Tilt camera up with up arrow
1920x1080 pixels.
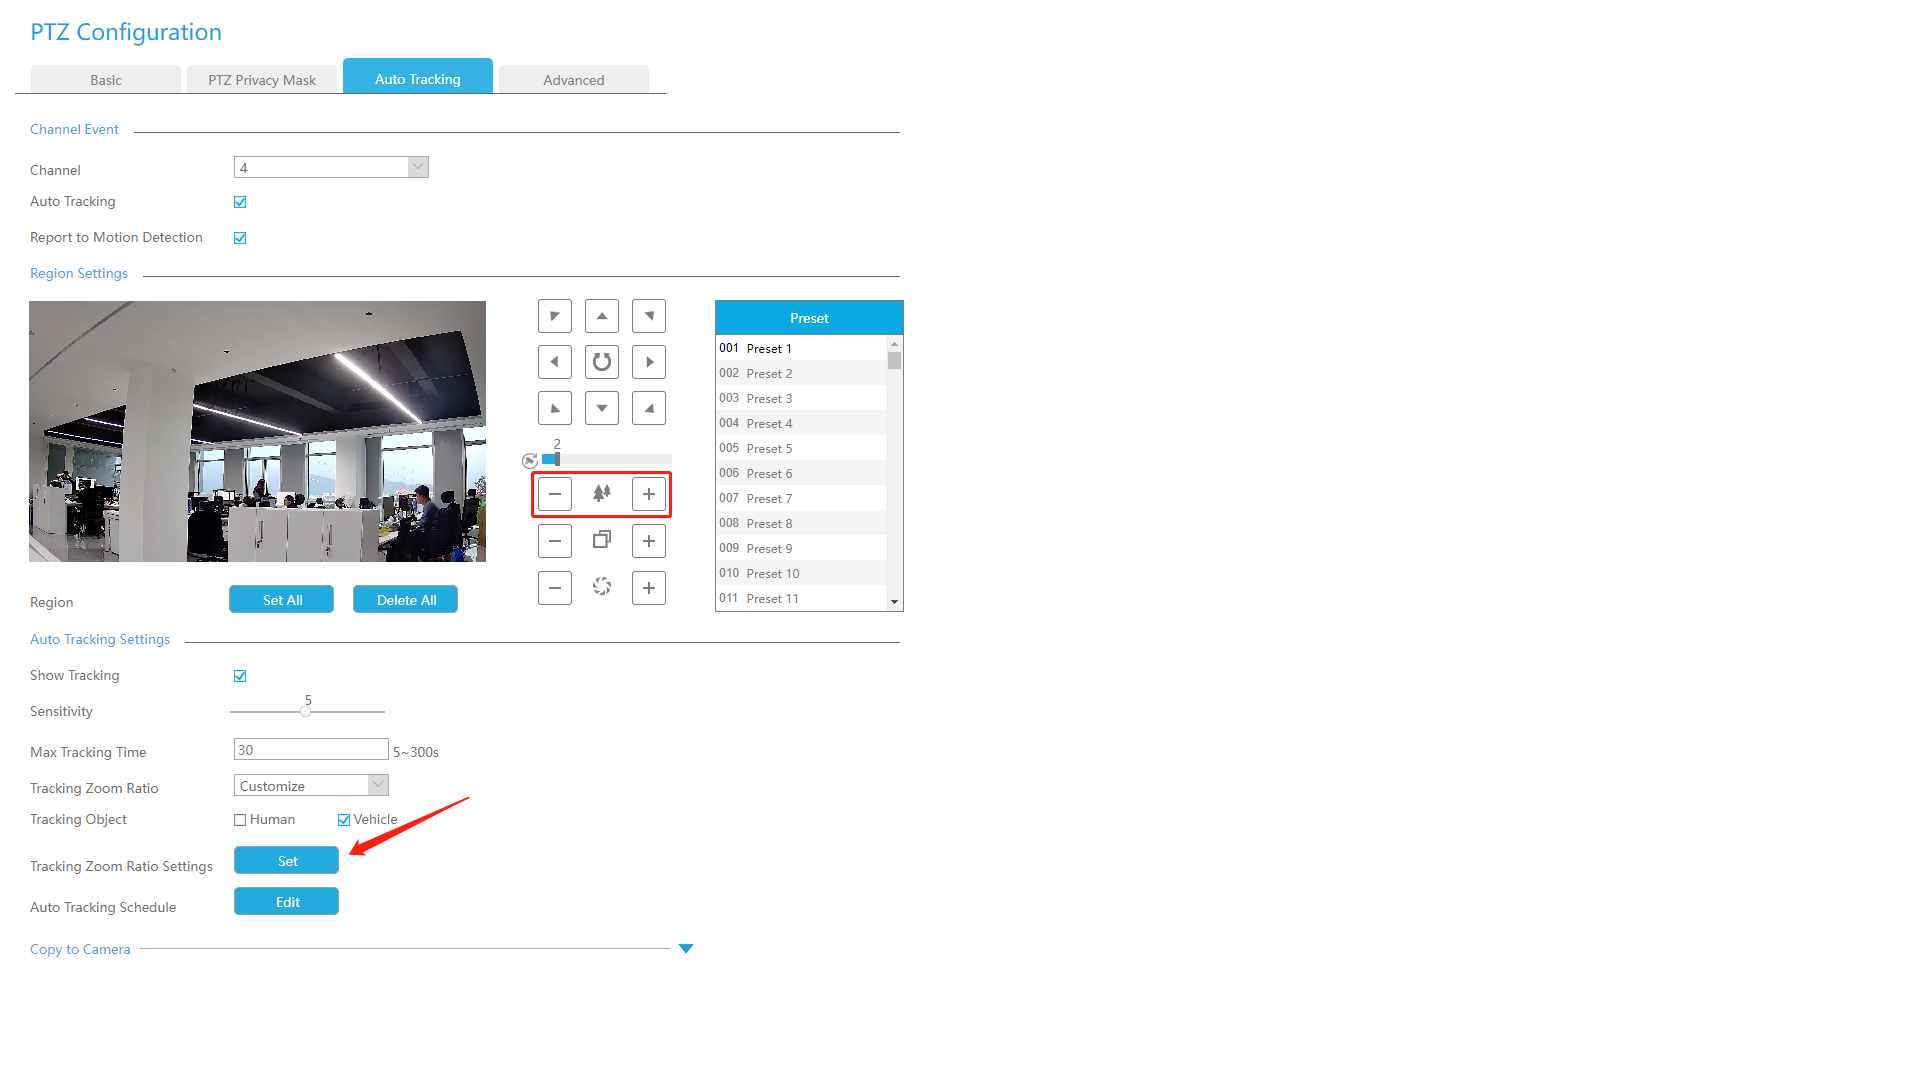pos(602,316)
